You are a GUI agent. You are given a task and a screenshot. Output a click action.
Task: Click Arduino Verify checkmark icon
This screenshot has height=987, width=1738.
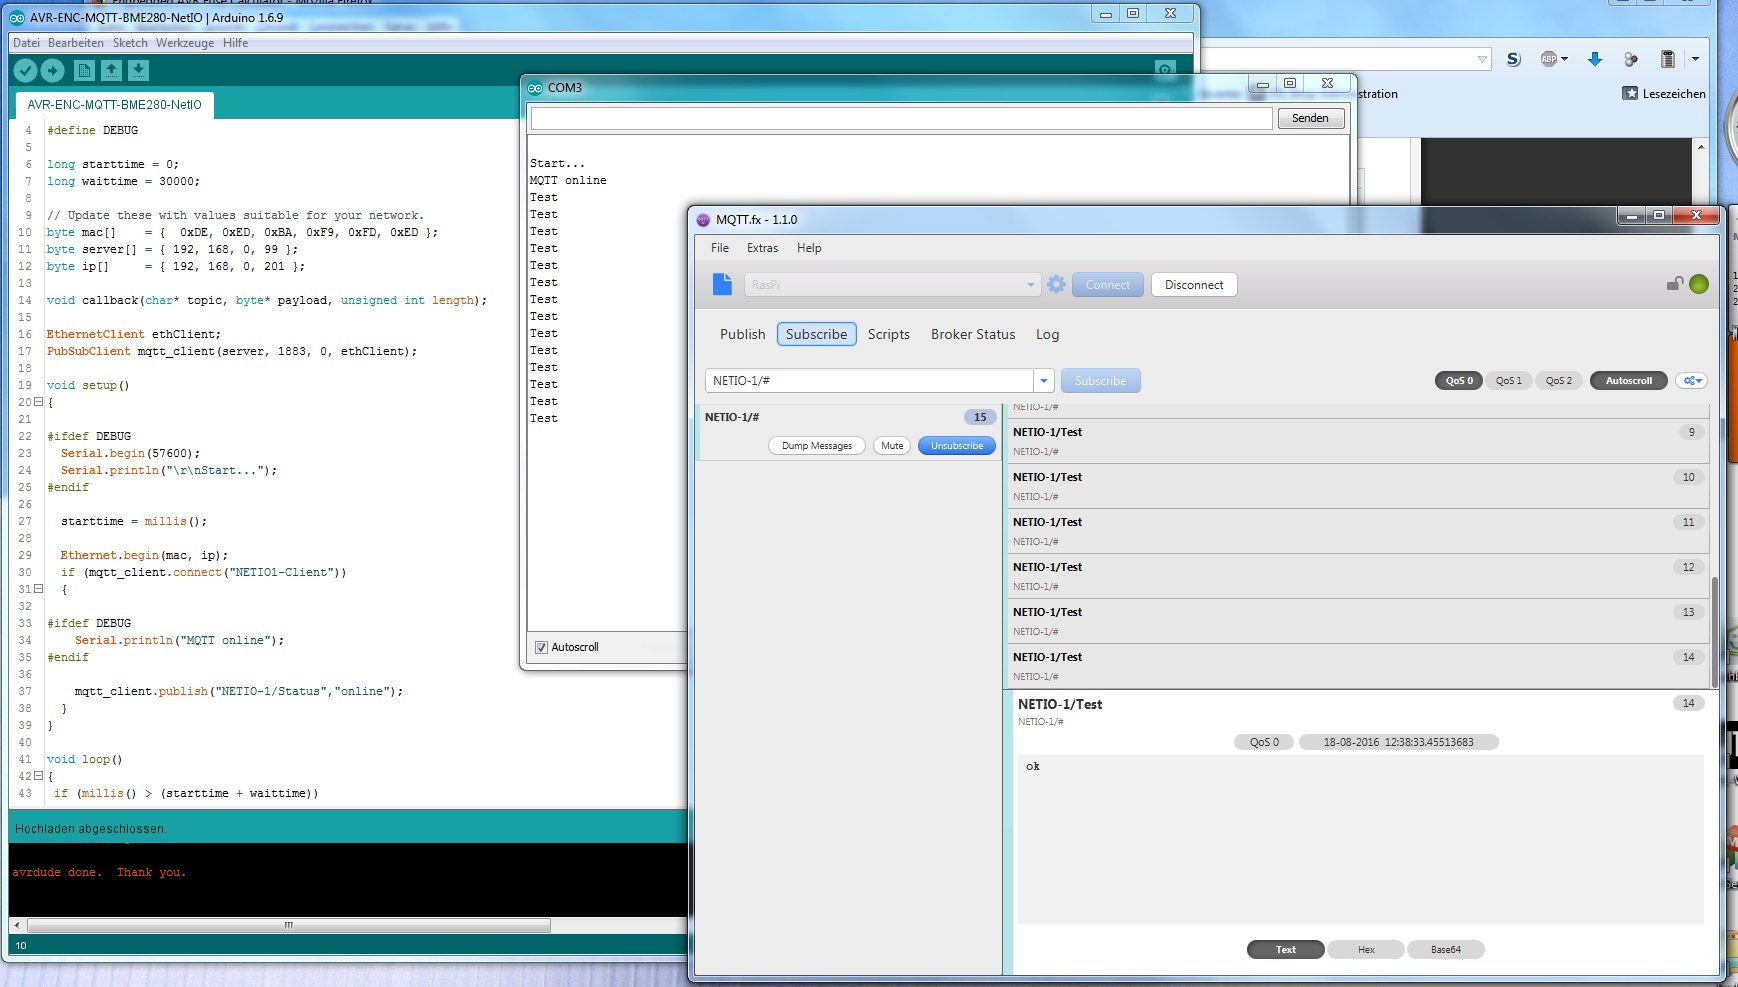pyautogui.click(x=25, y=70)
